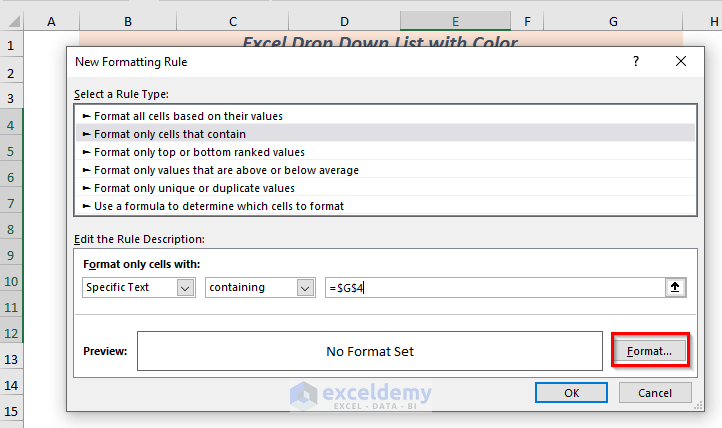Click the Cancel button
This screenshot has height=428, width=722.
[x=655, y=393]
